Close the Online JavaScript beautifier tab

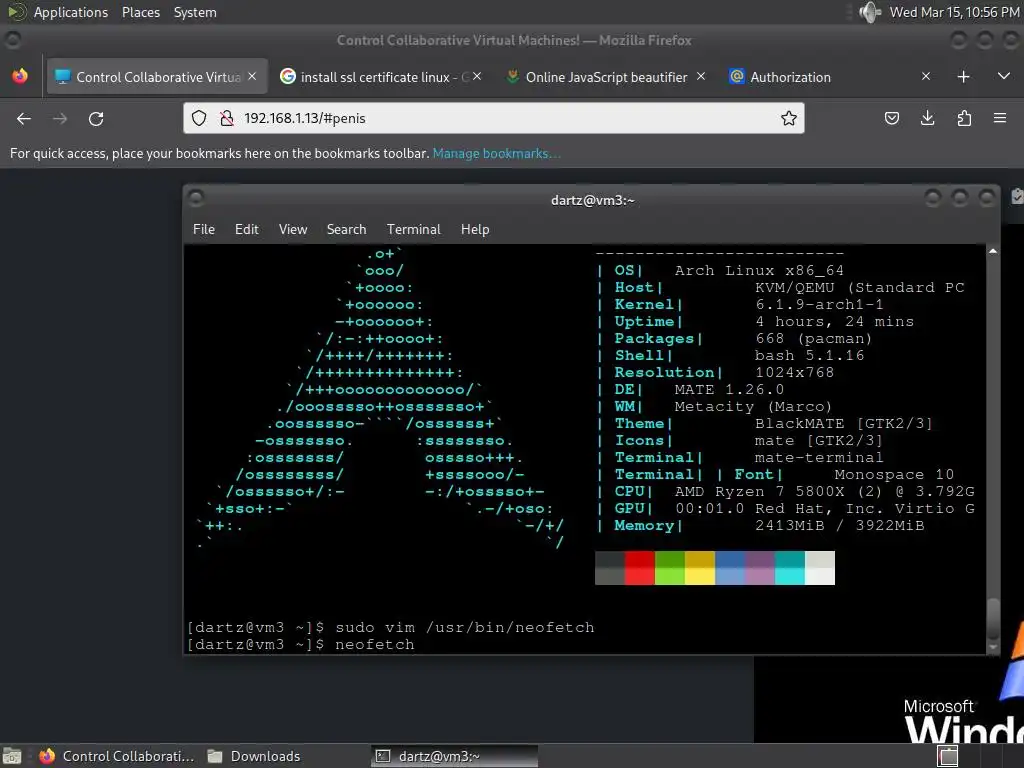click(x=701, y=76)
